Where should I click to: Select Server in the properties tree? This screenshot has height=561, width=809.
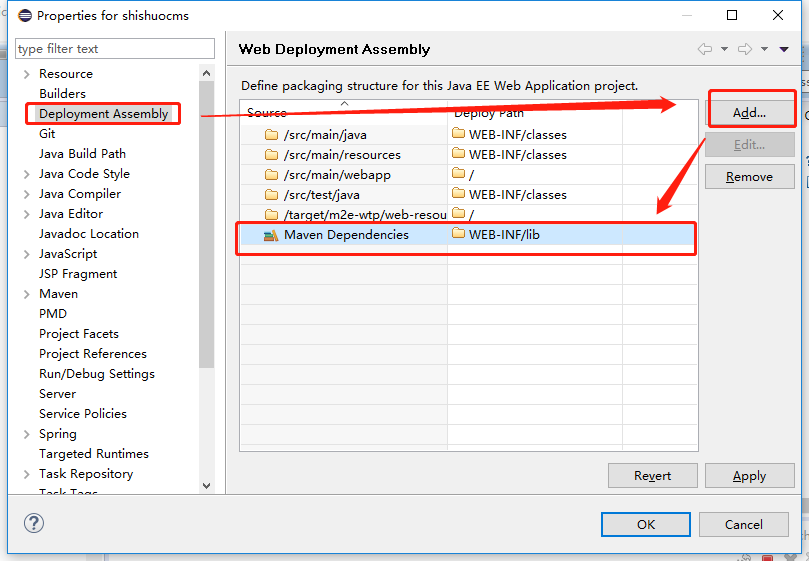tap(57, 394)
